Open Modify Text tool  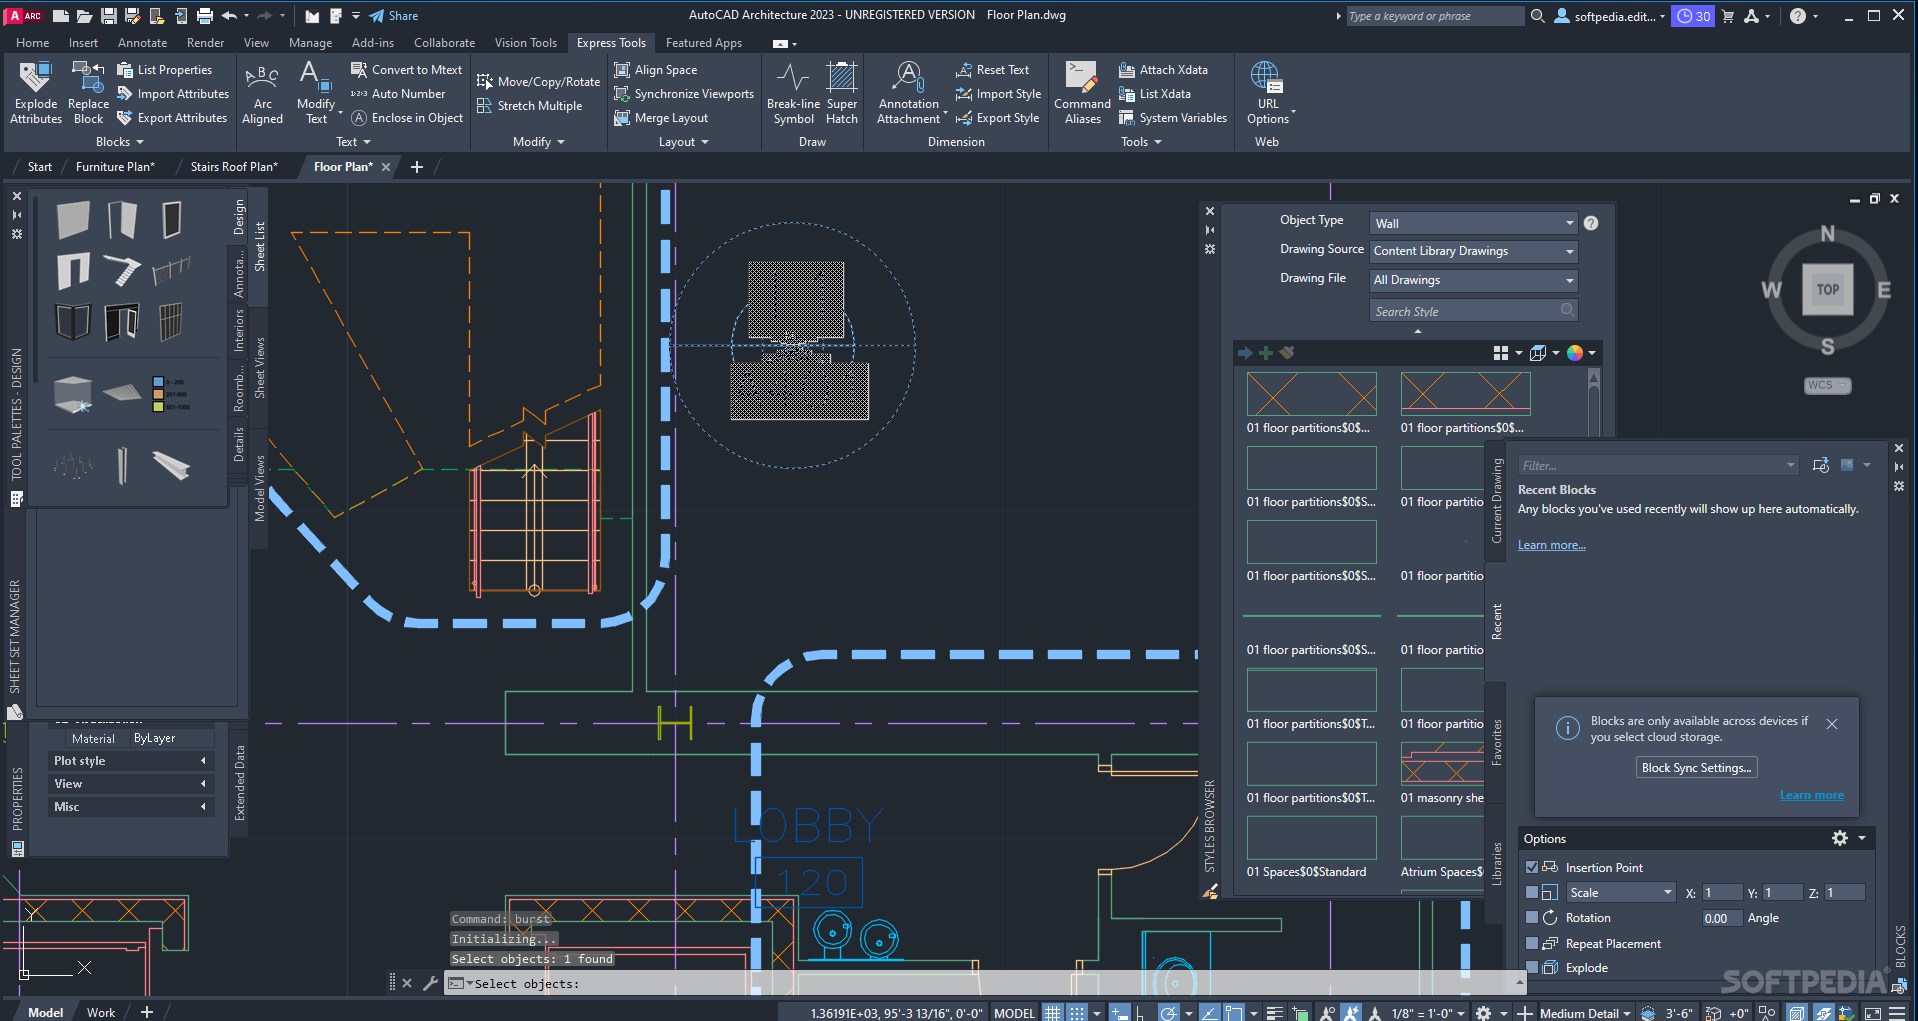(316, 93)
